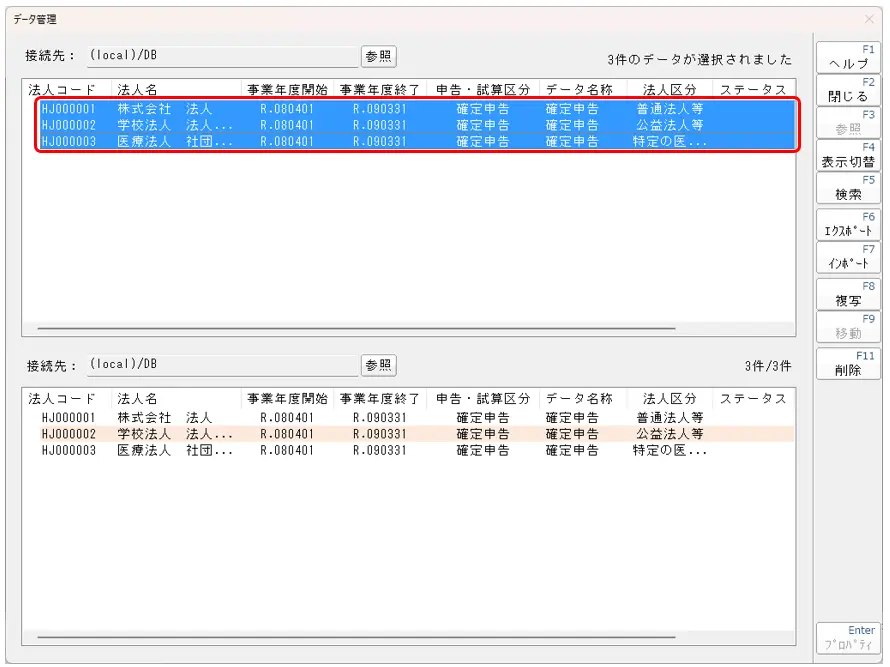Viewport: 890px width, 667px height.
Task: Click lower ステータス column header
Action: point(753,399)
